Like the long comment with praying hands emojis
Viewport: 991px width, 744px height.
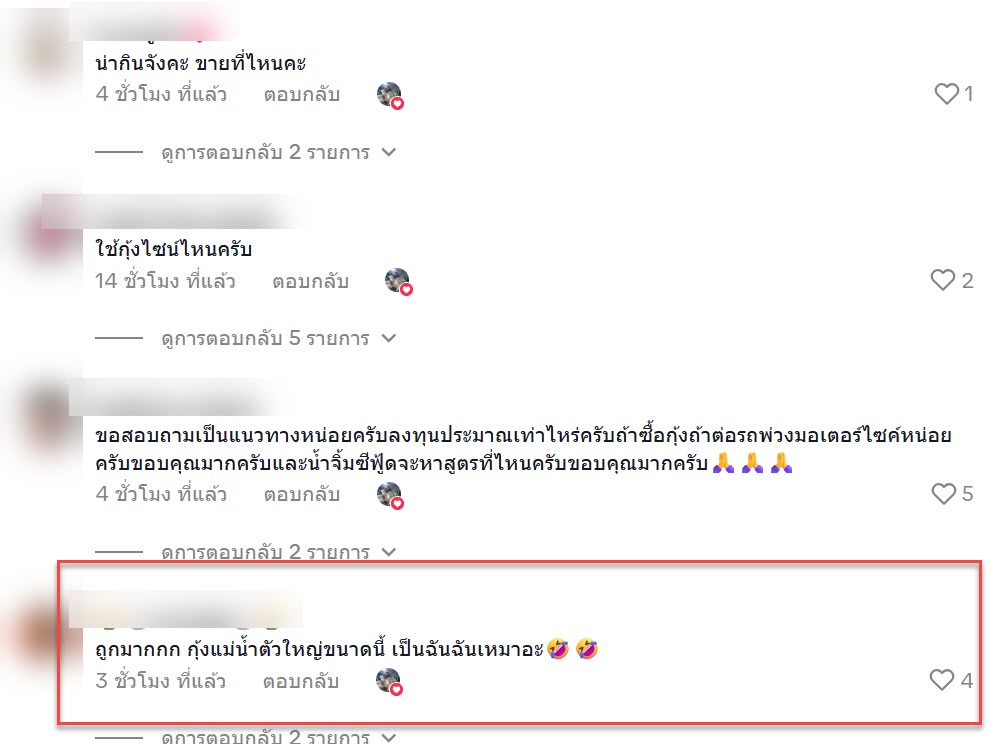click(944, 494)
